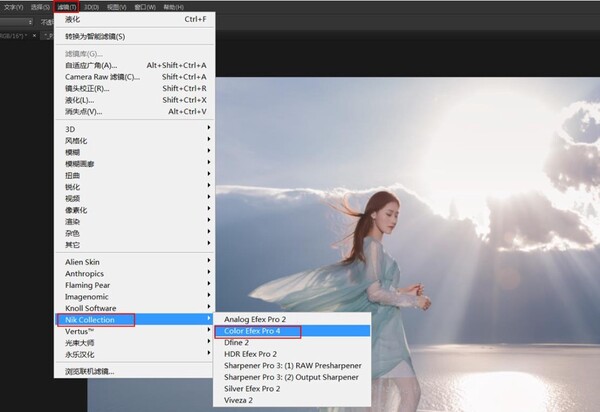Open the 选择(S) menu

coord(40,7)
